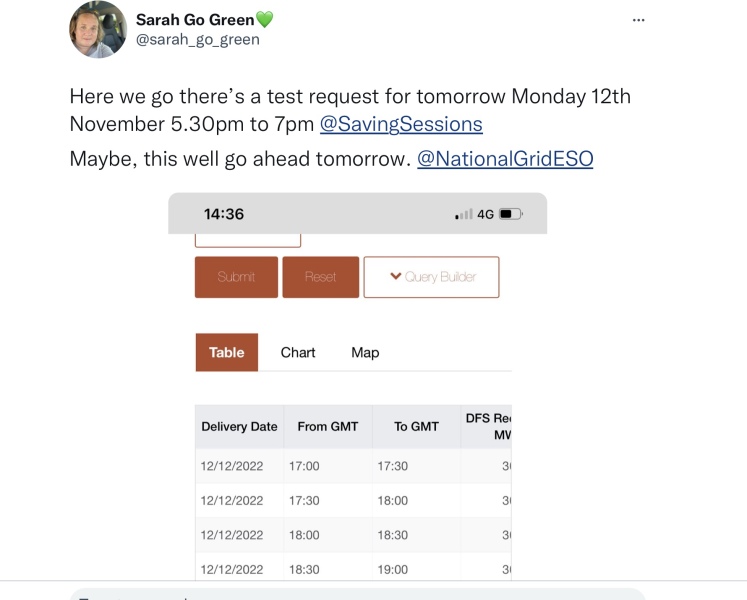This screenshot has height=600, width=747.
Task: Click the @sarah_go_green handle
Action: click(197, 40)
